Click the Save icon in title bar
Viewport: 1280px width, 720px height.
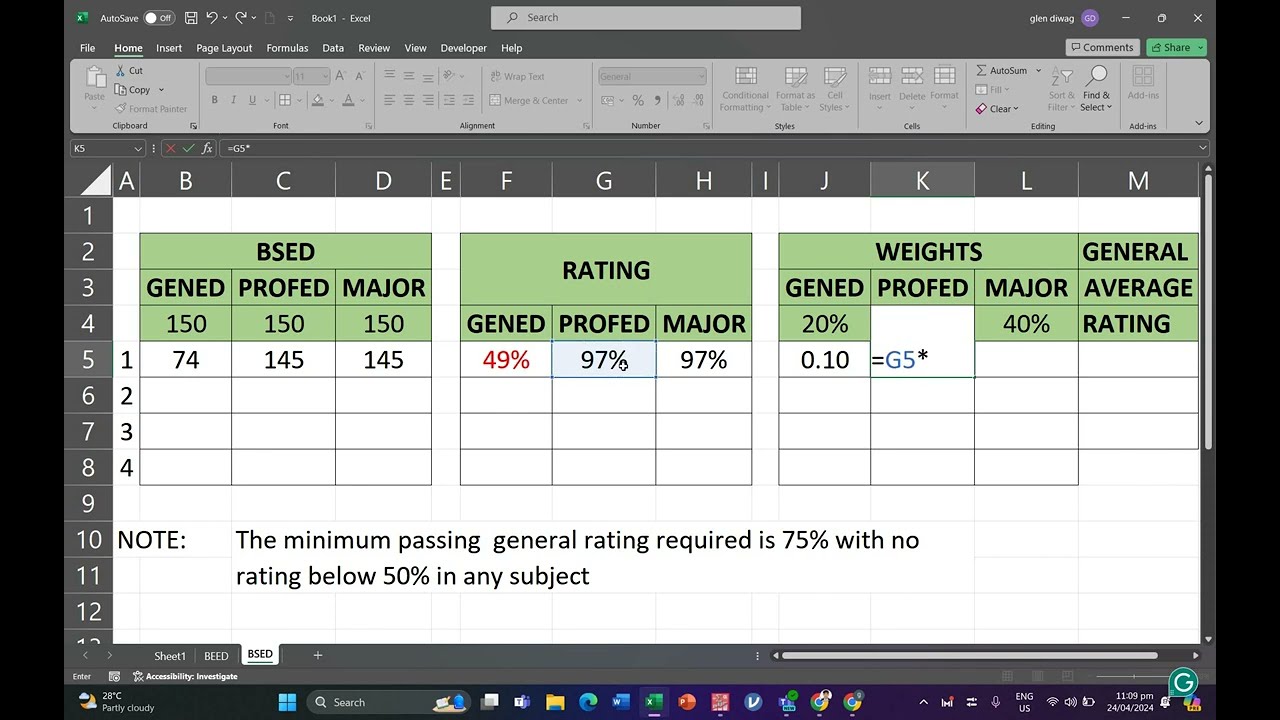click(191, 18)
